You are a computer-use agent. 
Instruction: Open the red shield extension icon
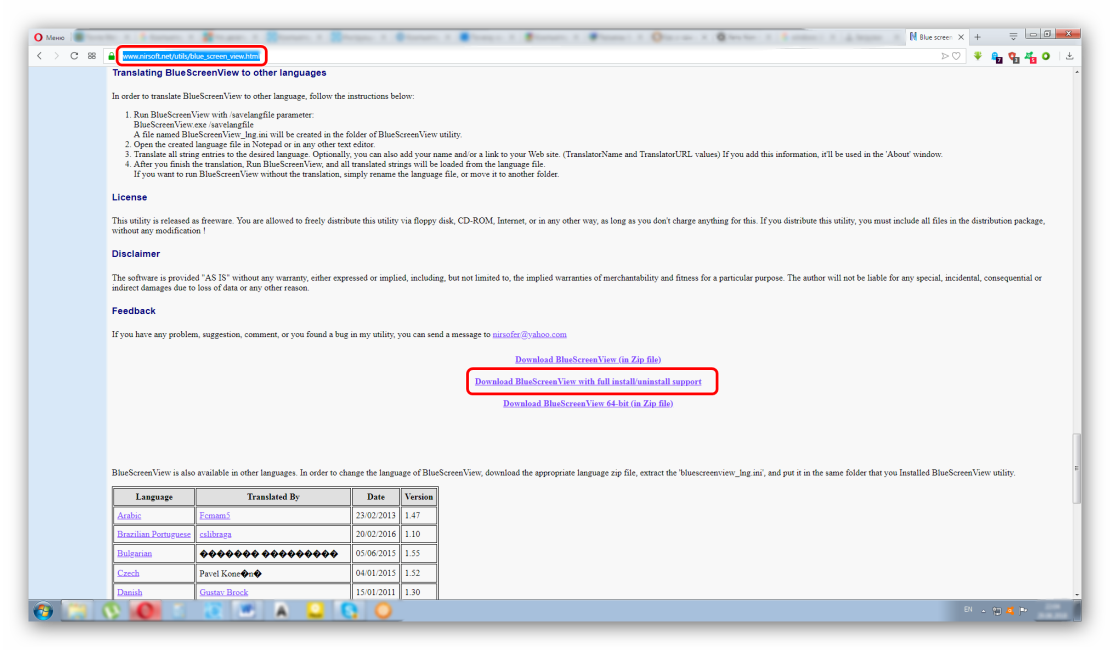click(1013, 57)
